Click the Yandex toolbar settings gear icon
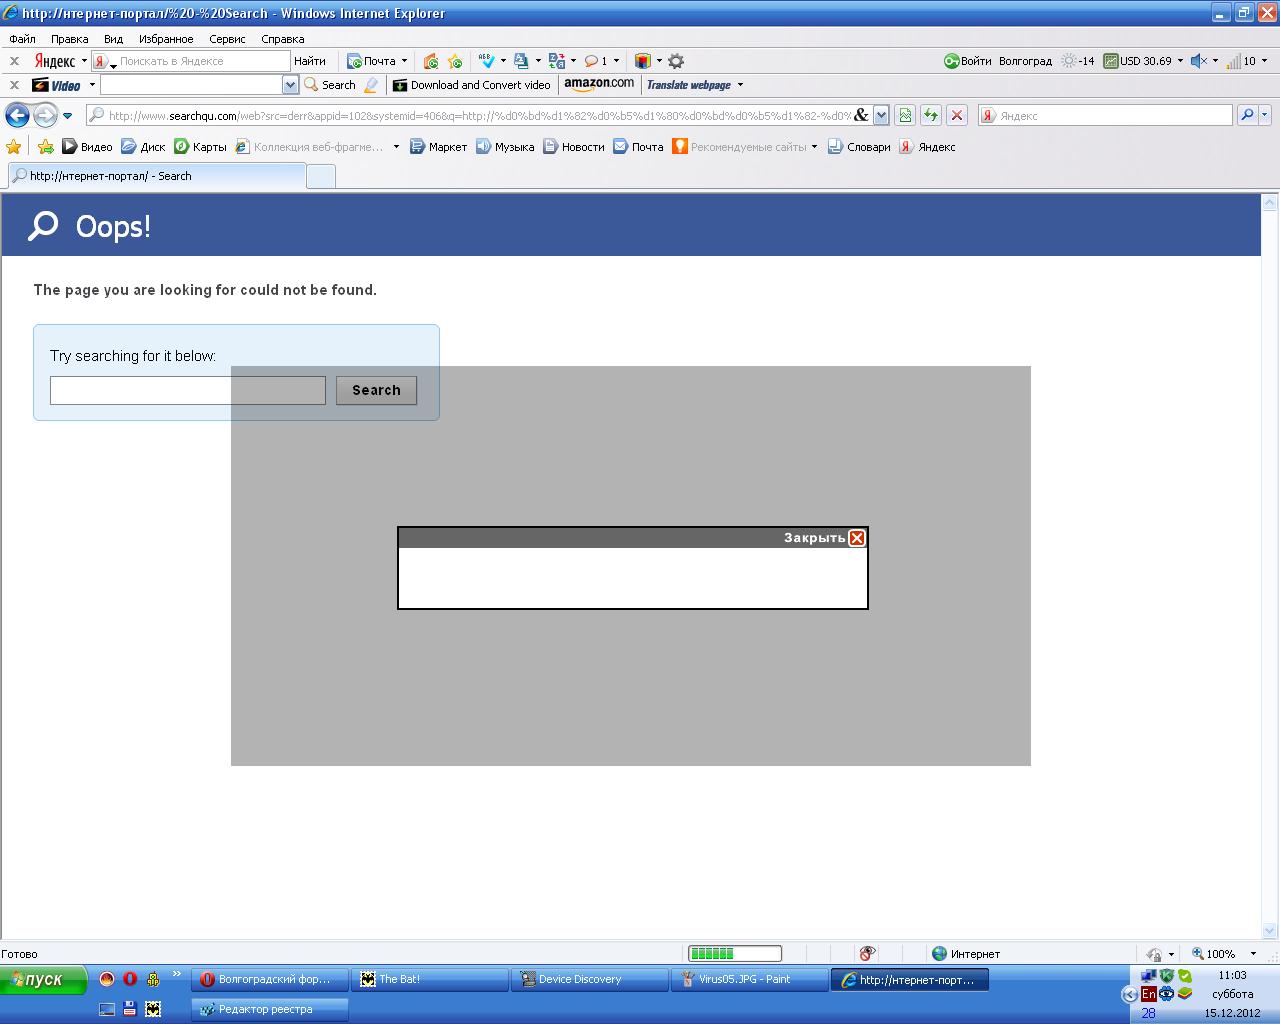This screenshot has width=1280, height=1024. point(676,61)
